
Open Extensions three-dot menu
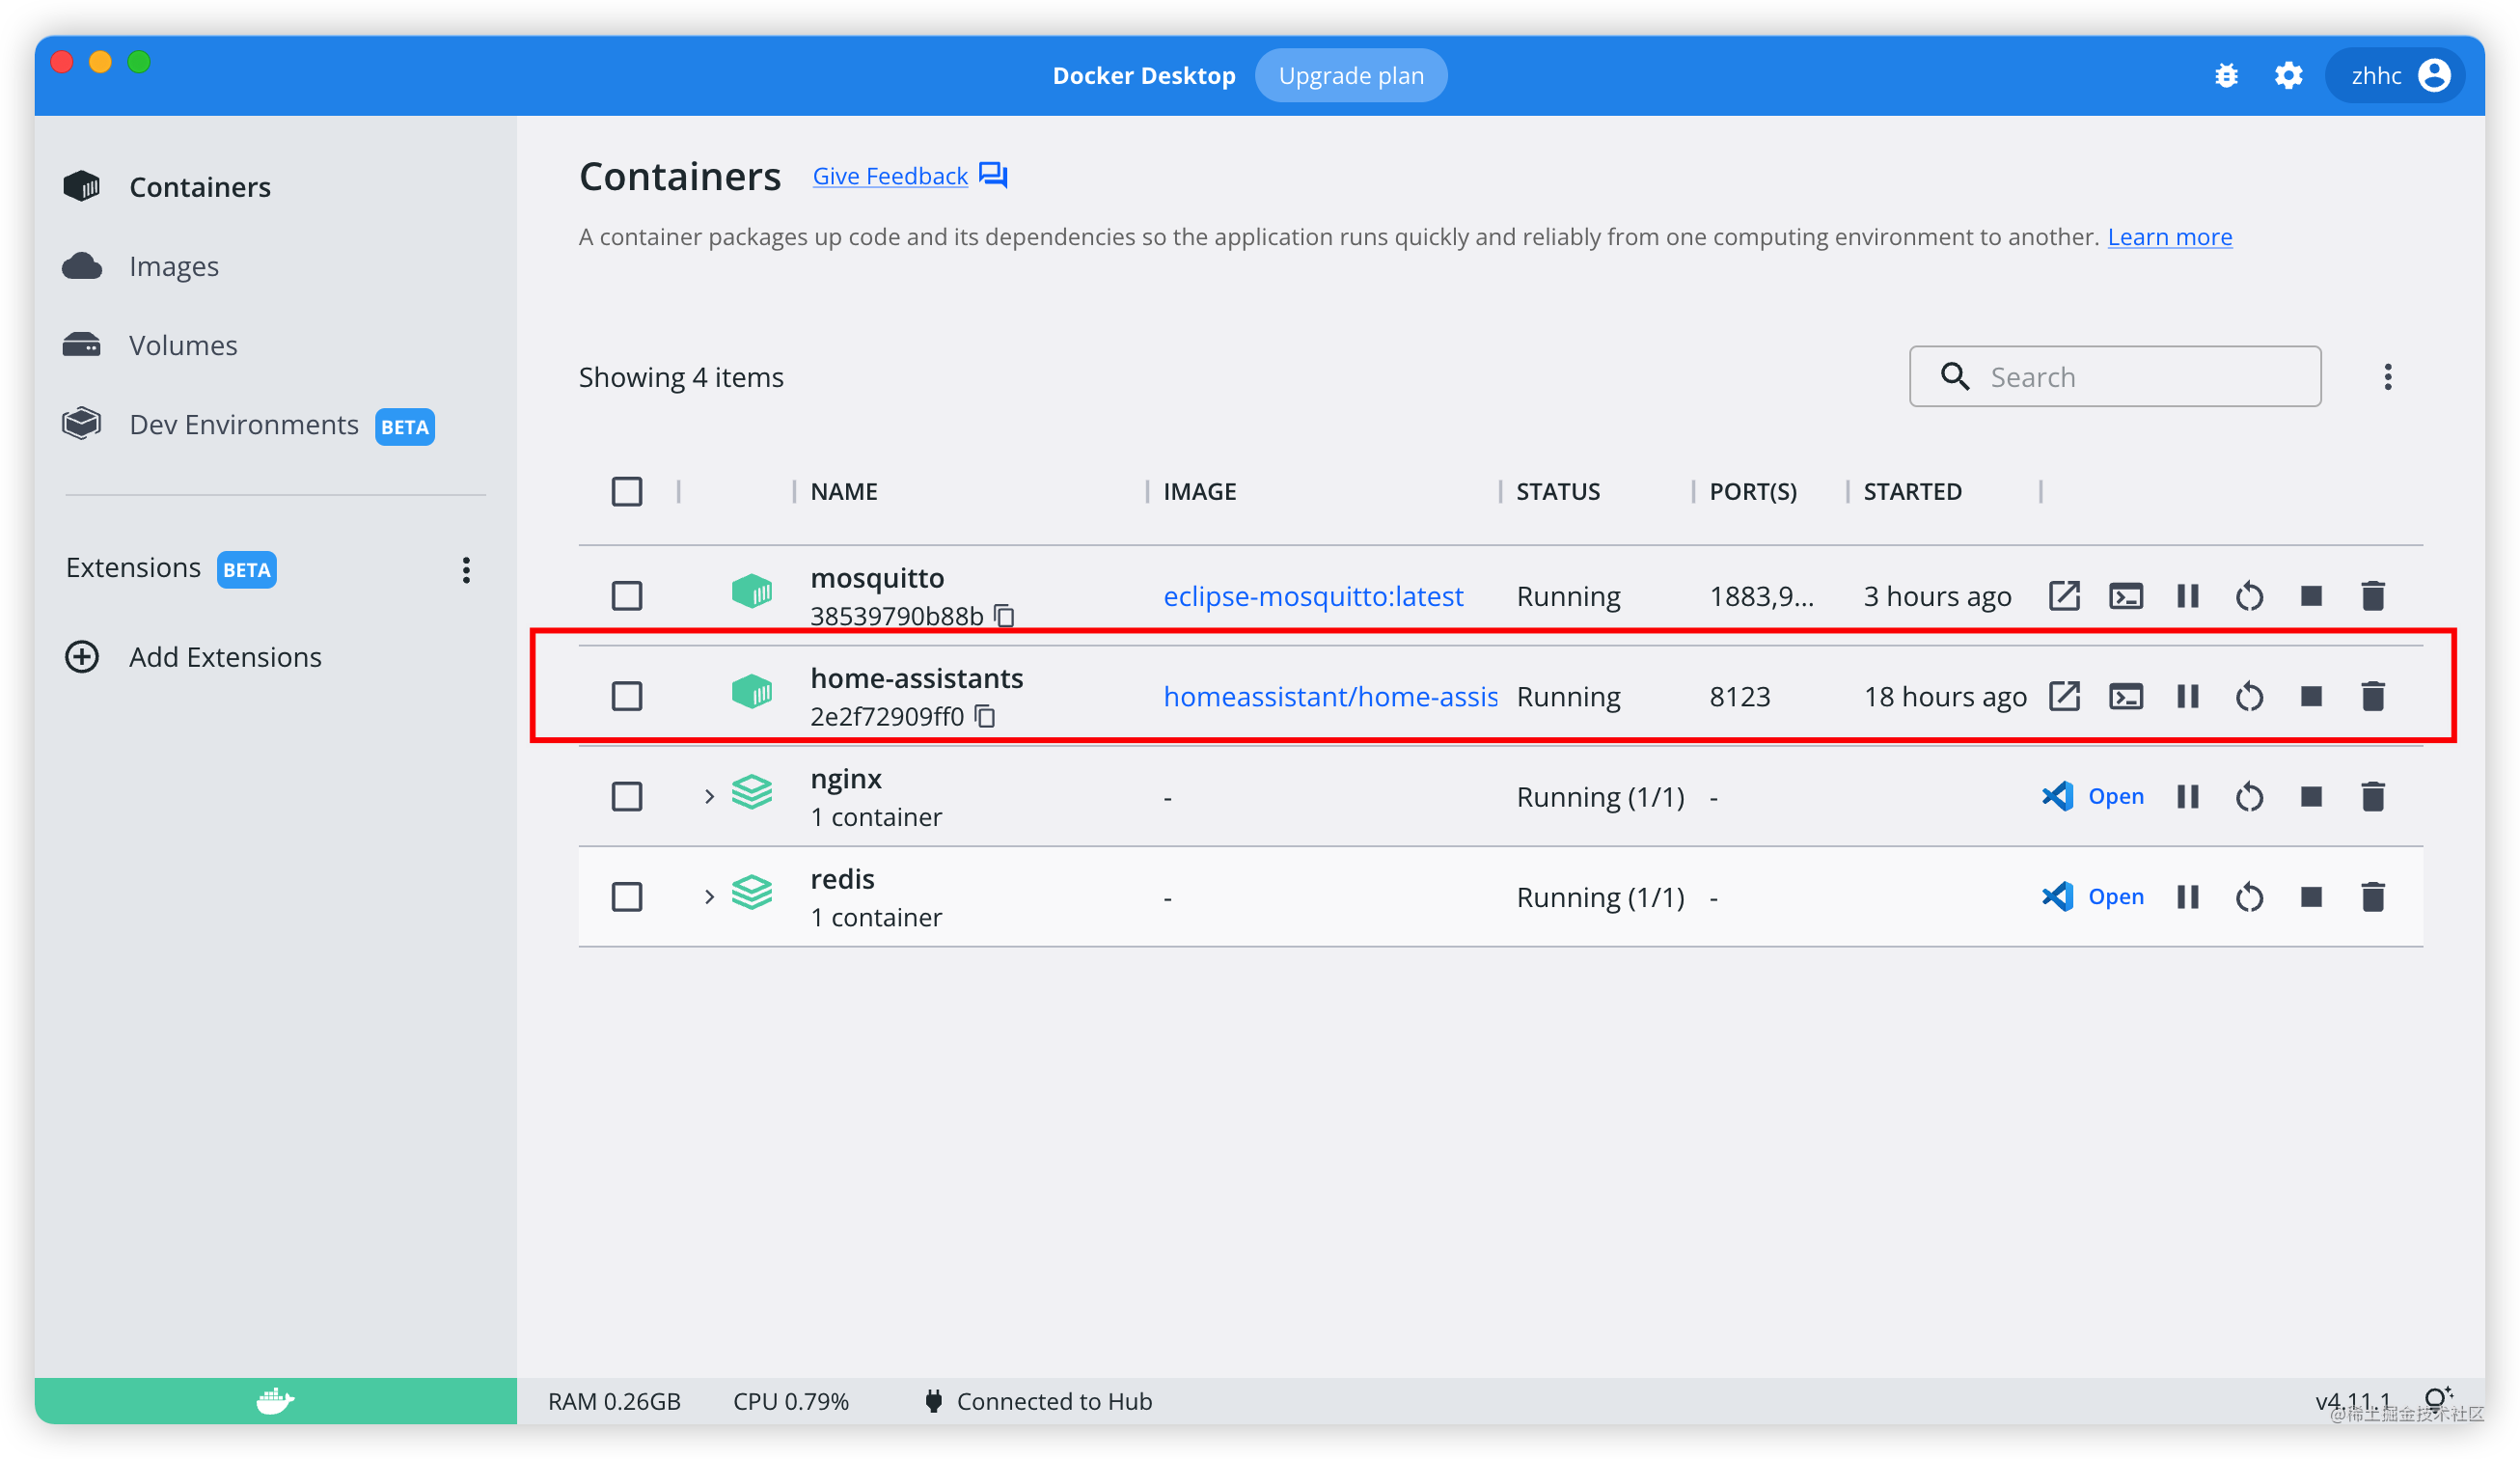[466, 570]
